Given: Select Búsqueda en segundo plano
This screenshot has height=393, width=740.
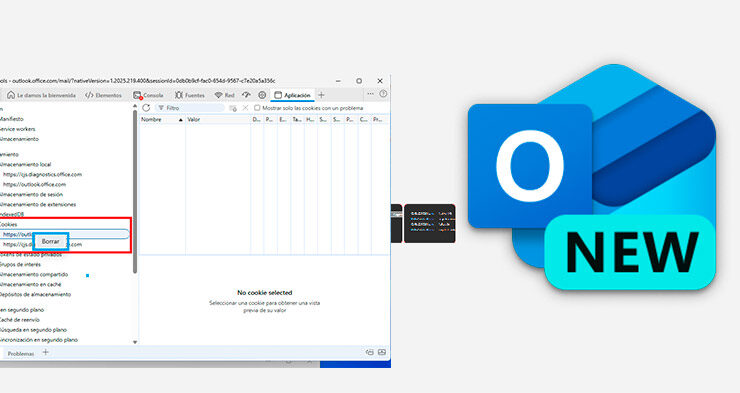Looking at the screenshot, I should tap(34, 329).
